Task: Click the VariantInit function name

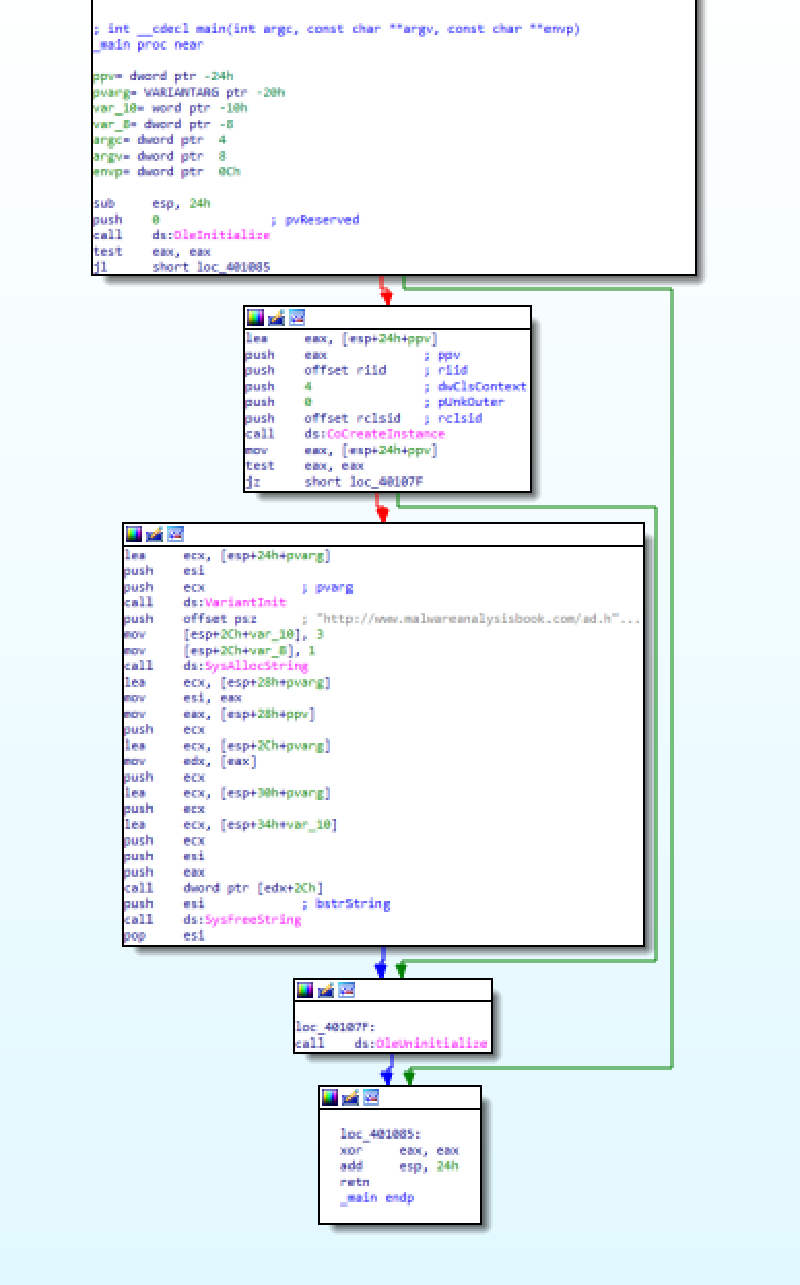Action: (x=245, y=602)
